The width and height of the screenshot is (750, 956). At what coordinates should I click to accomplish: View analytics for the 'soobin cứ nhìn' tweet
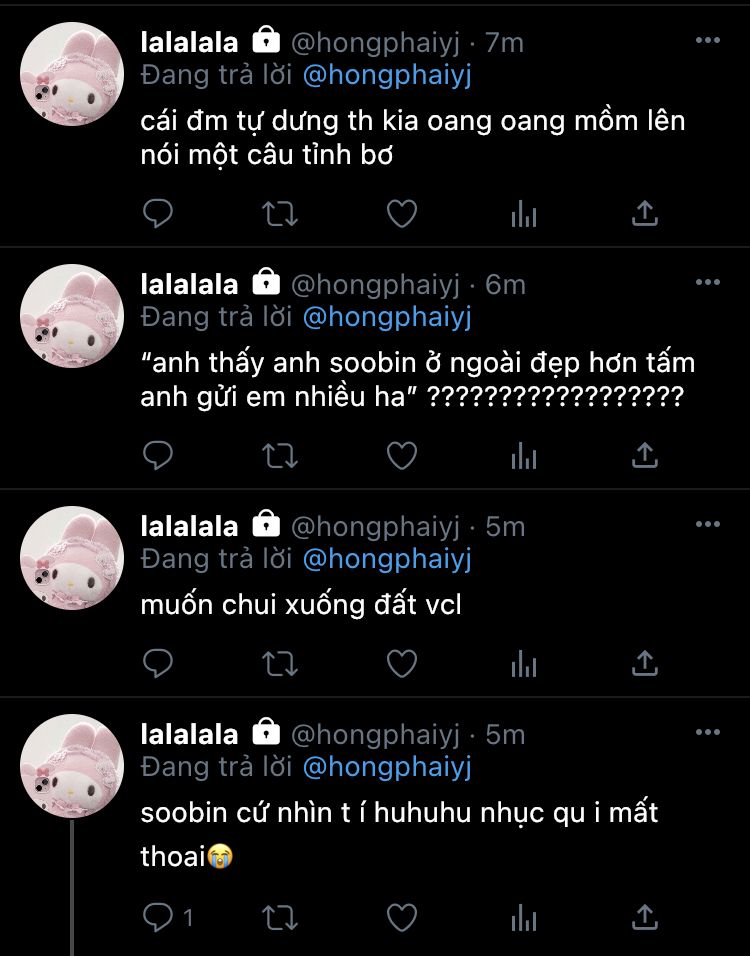click(524, 918)
